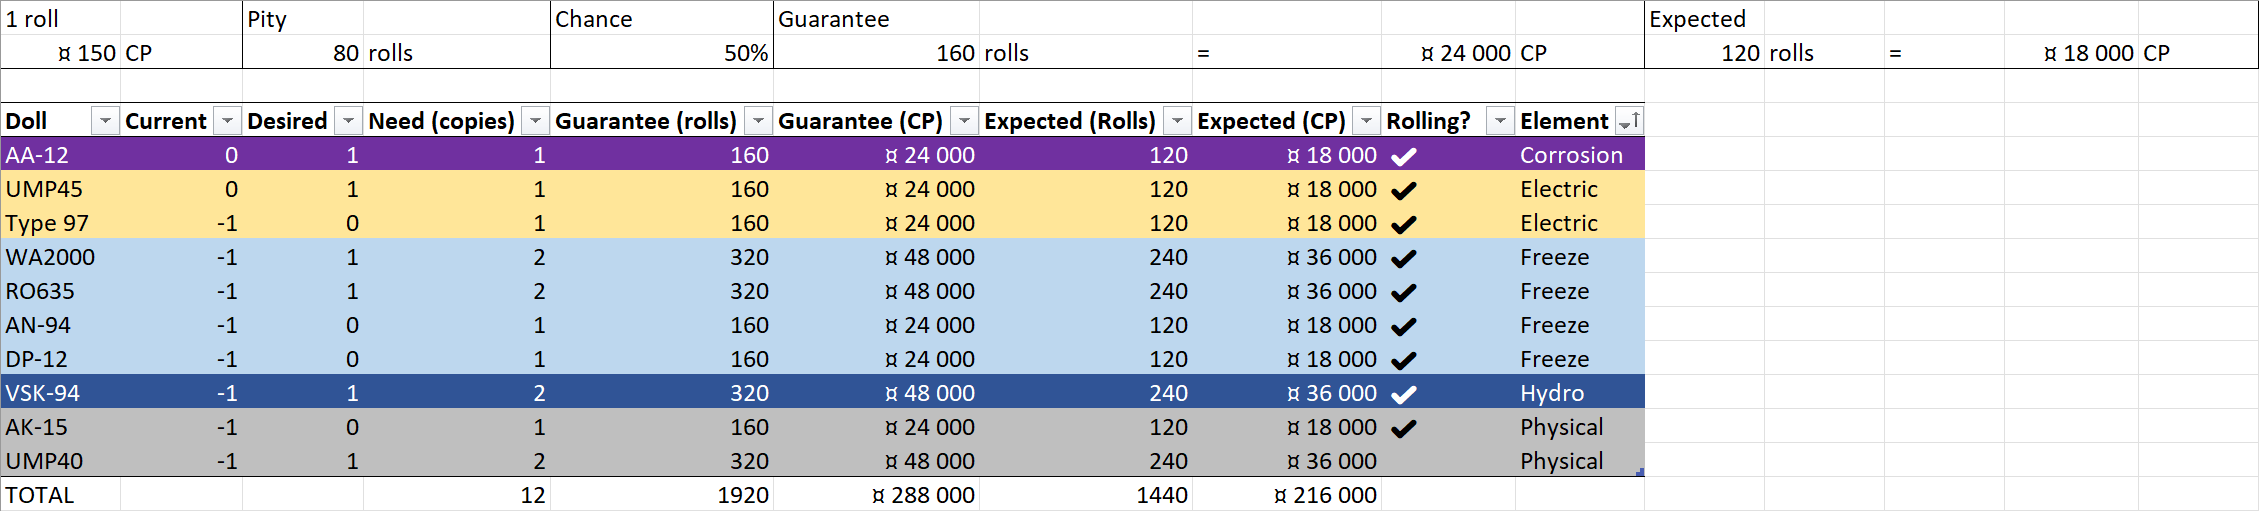Open the Expected (CP) filter dropdown

1366,121
